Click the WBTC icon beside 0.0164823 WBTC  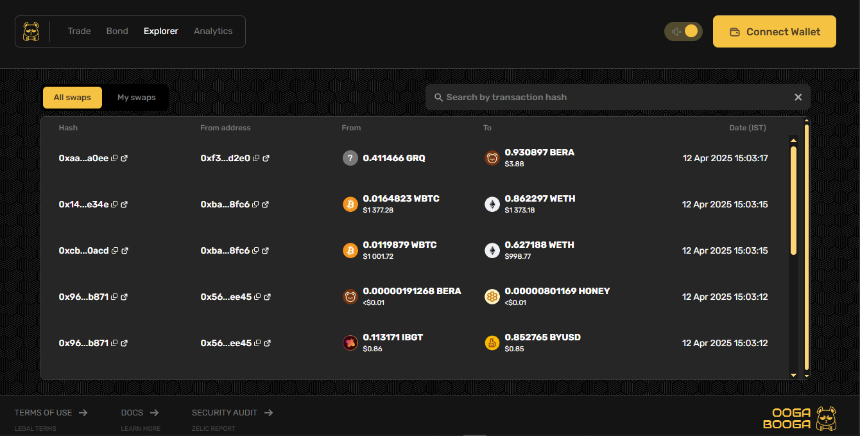(x=350, y=204)
